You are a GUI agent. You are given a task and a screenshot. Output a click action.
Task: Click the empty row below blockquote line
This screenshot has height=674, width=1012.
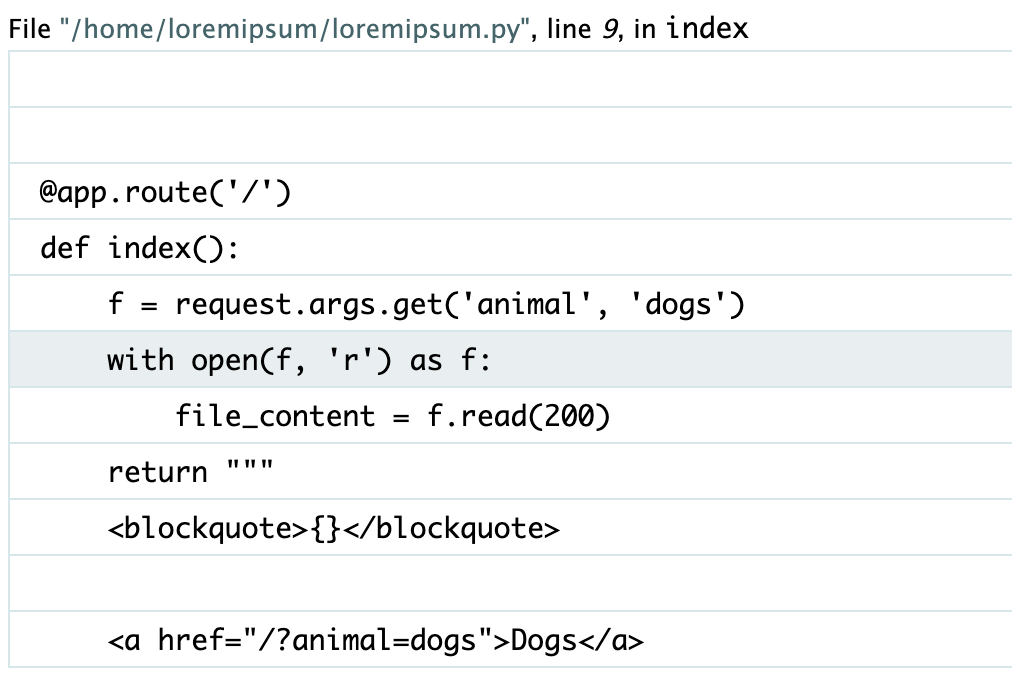(x=511, y=584)
